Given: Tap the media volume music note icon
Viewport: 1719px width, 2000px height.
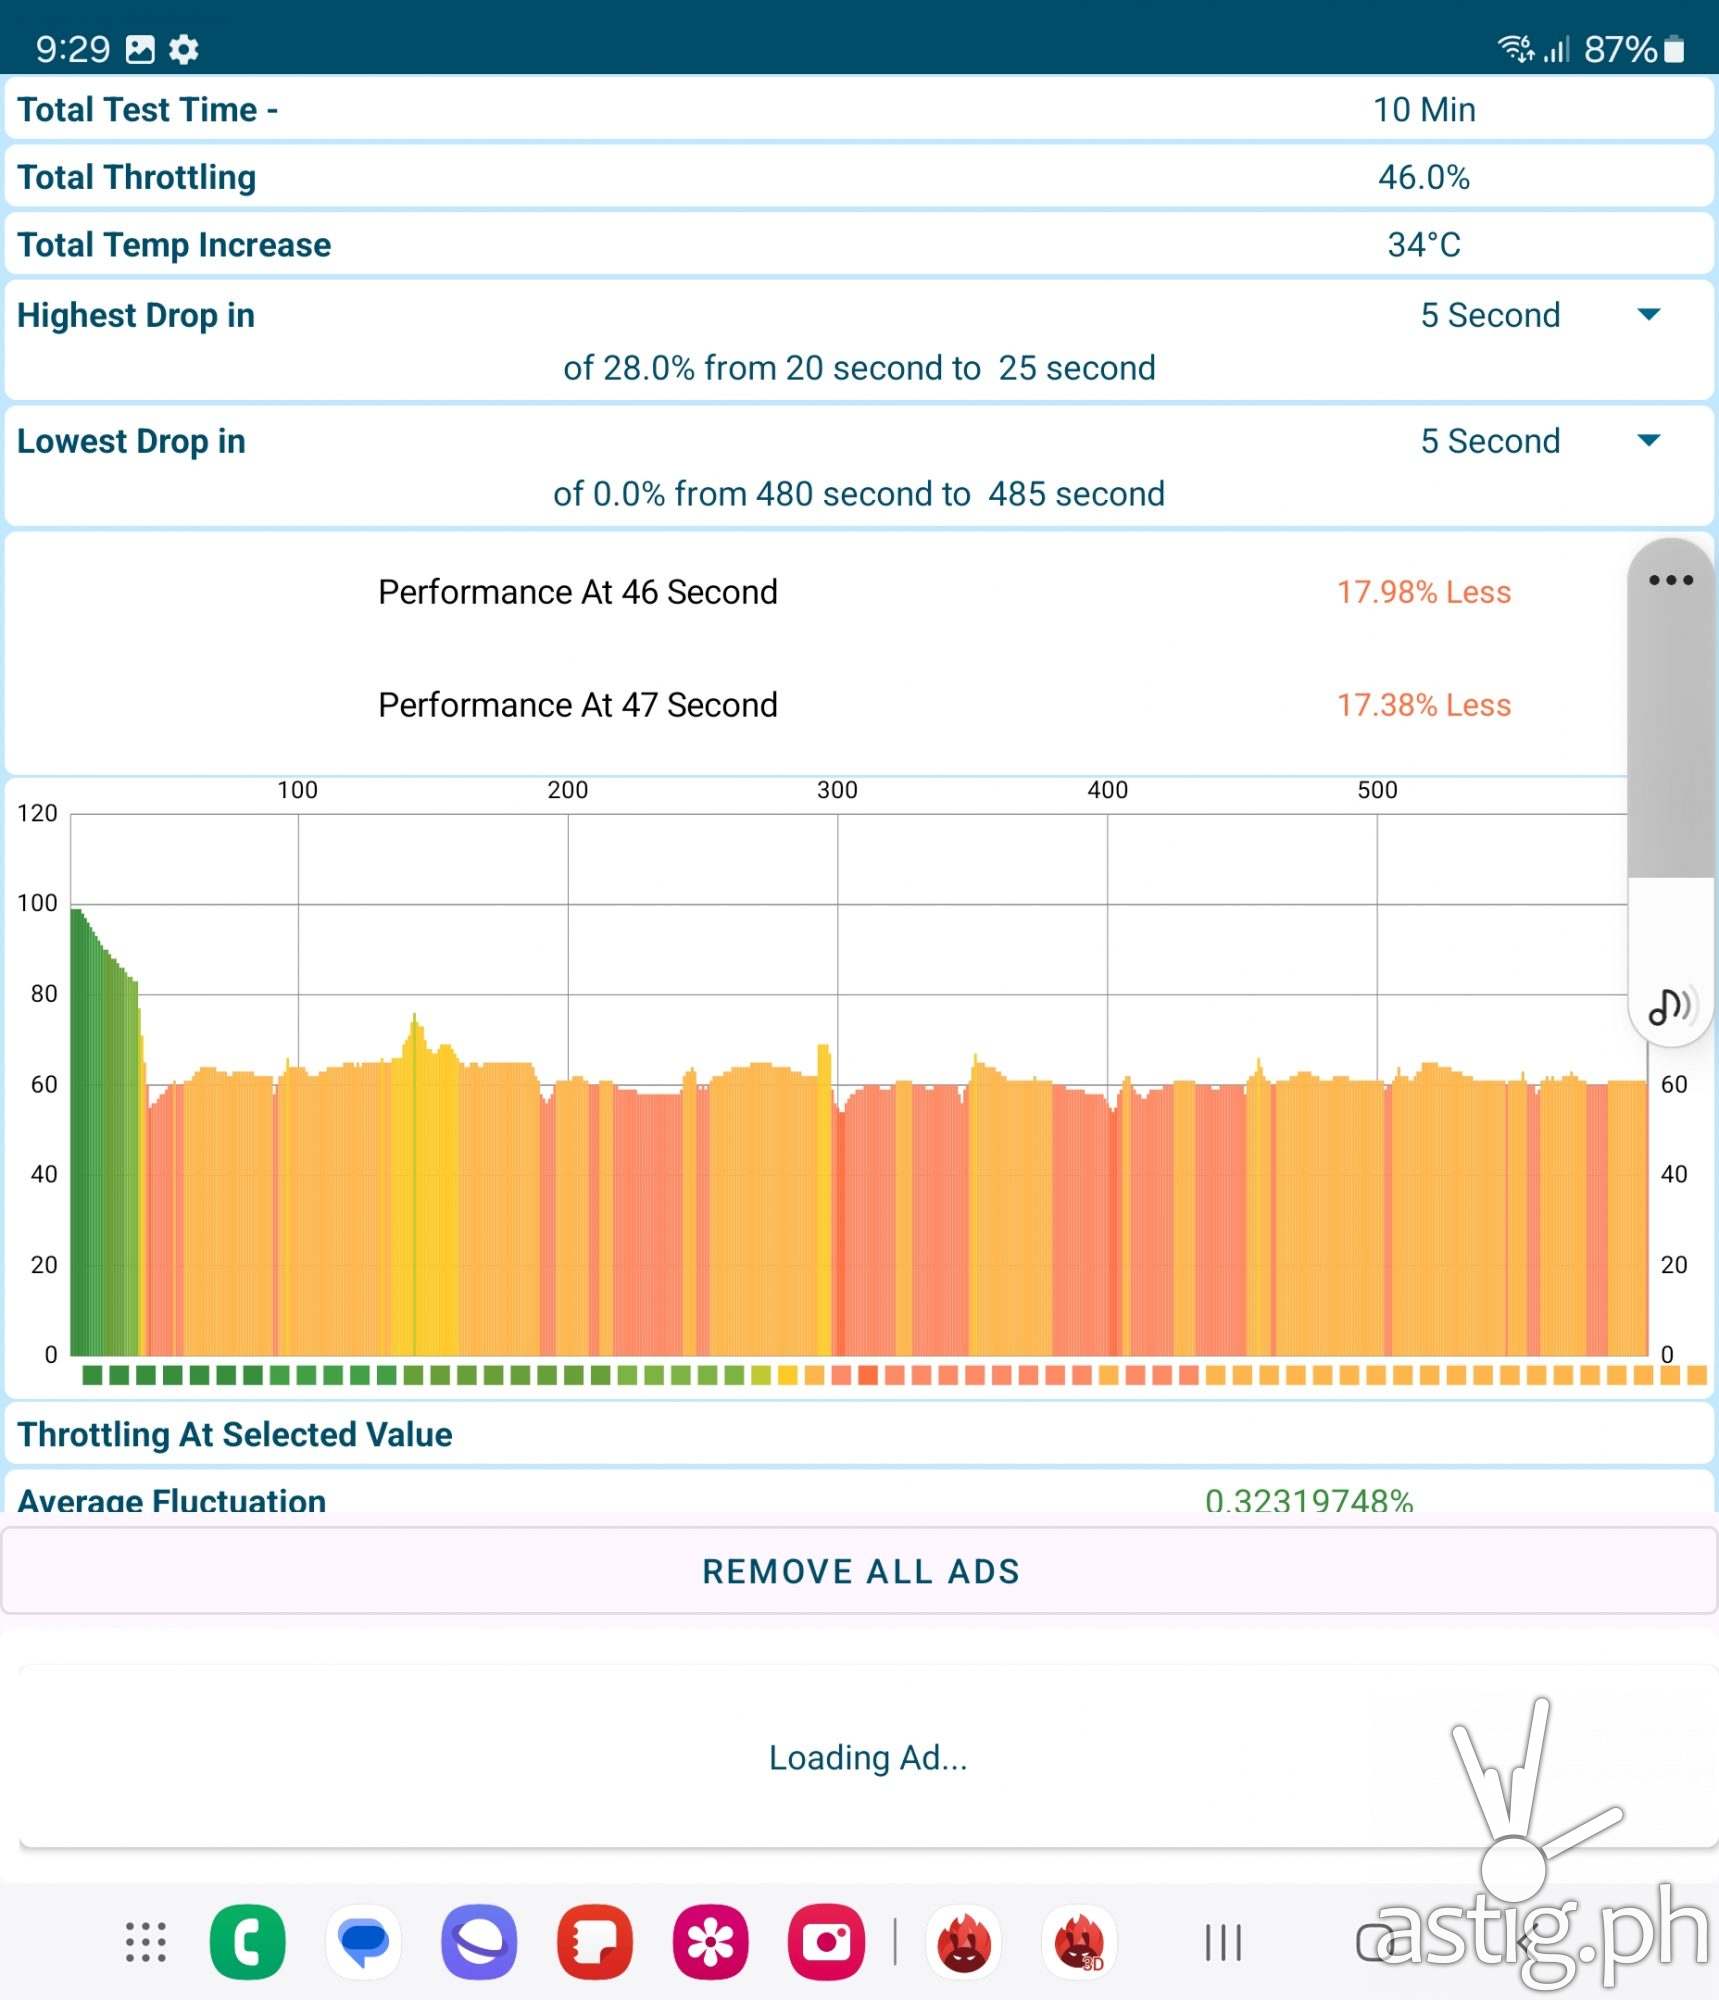Looking at the screenshot, I should [x=1670, y=1005].
